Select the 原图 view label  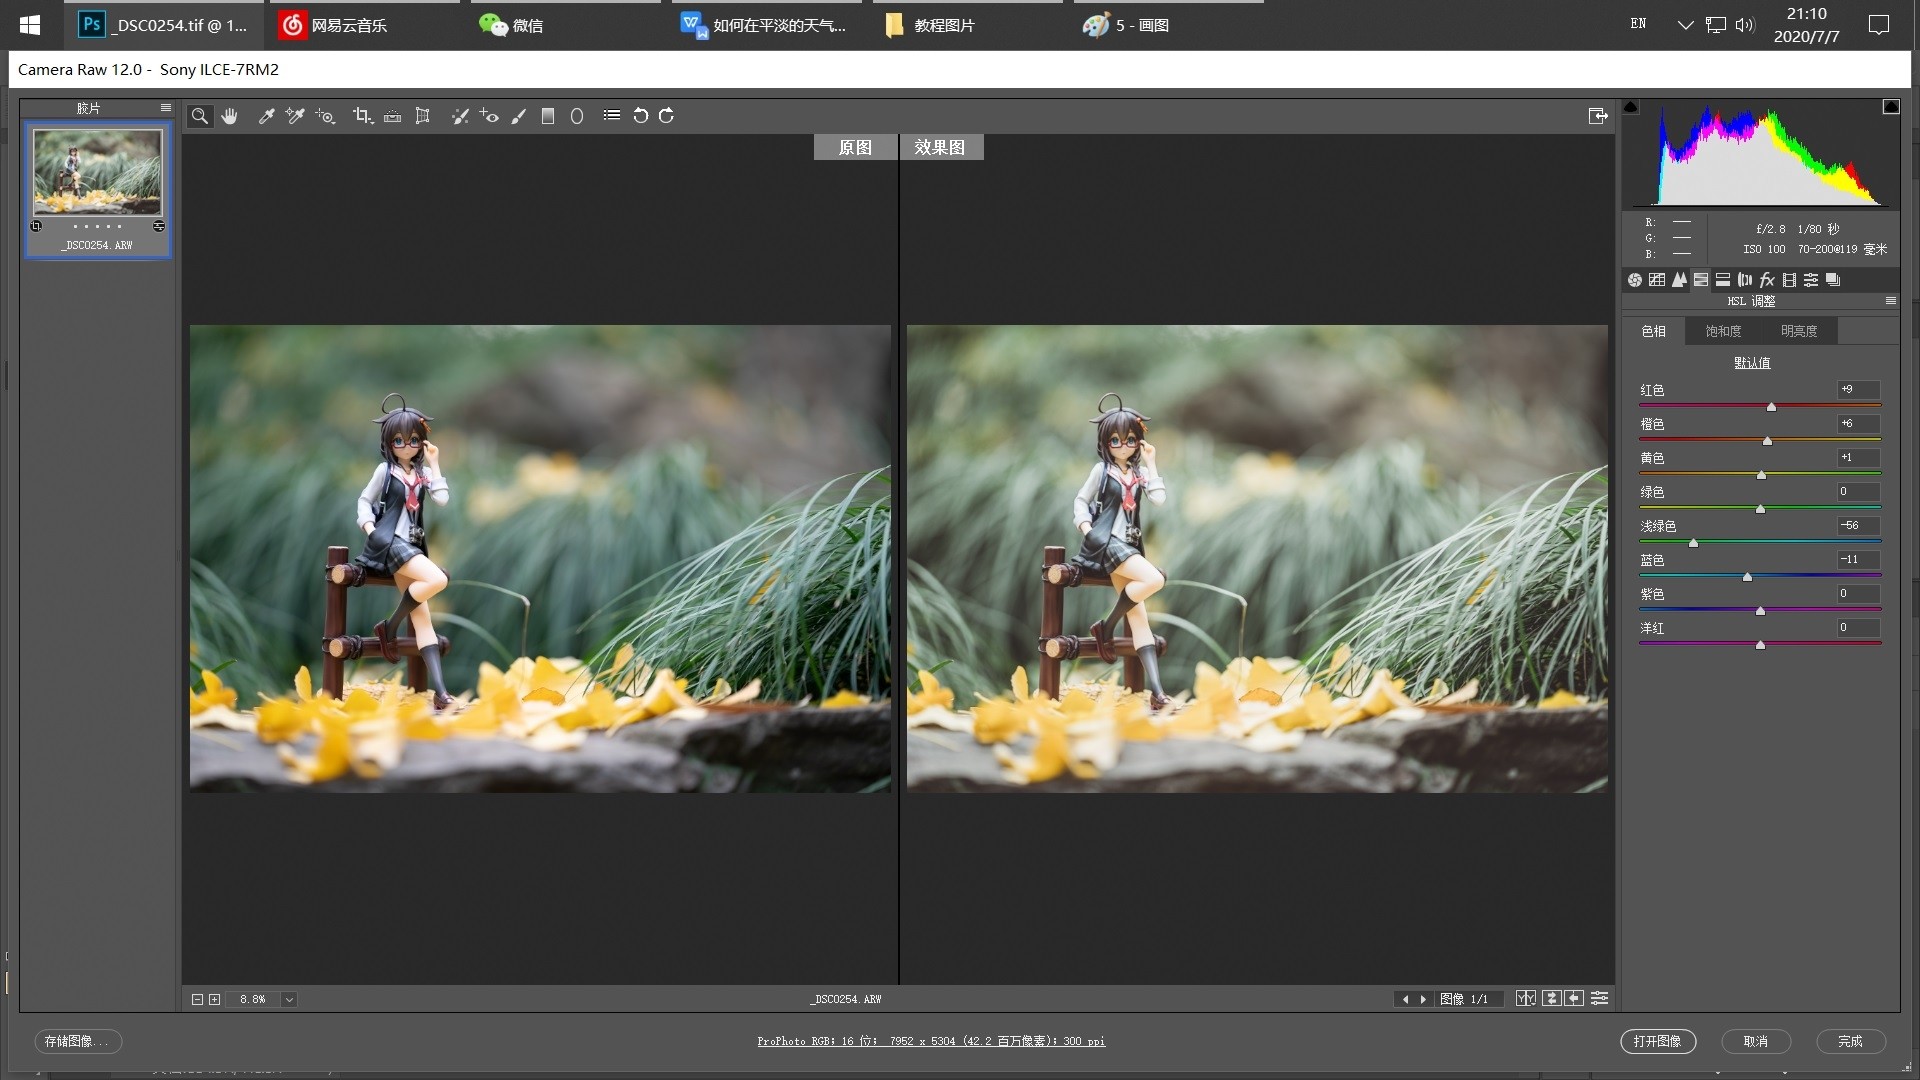pyautogui.click(x=855, y=147)
